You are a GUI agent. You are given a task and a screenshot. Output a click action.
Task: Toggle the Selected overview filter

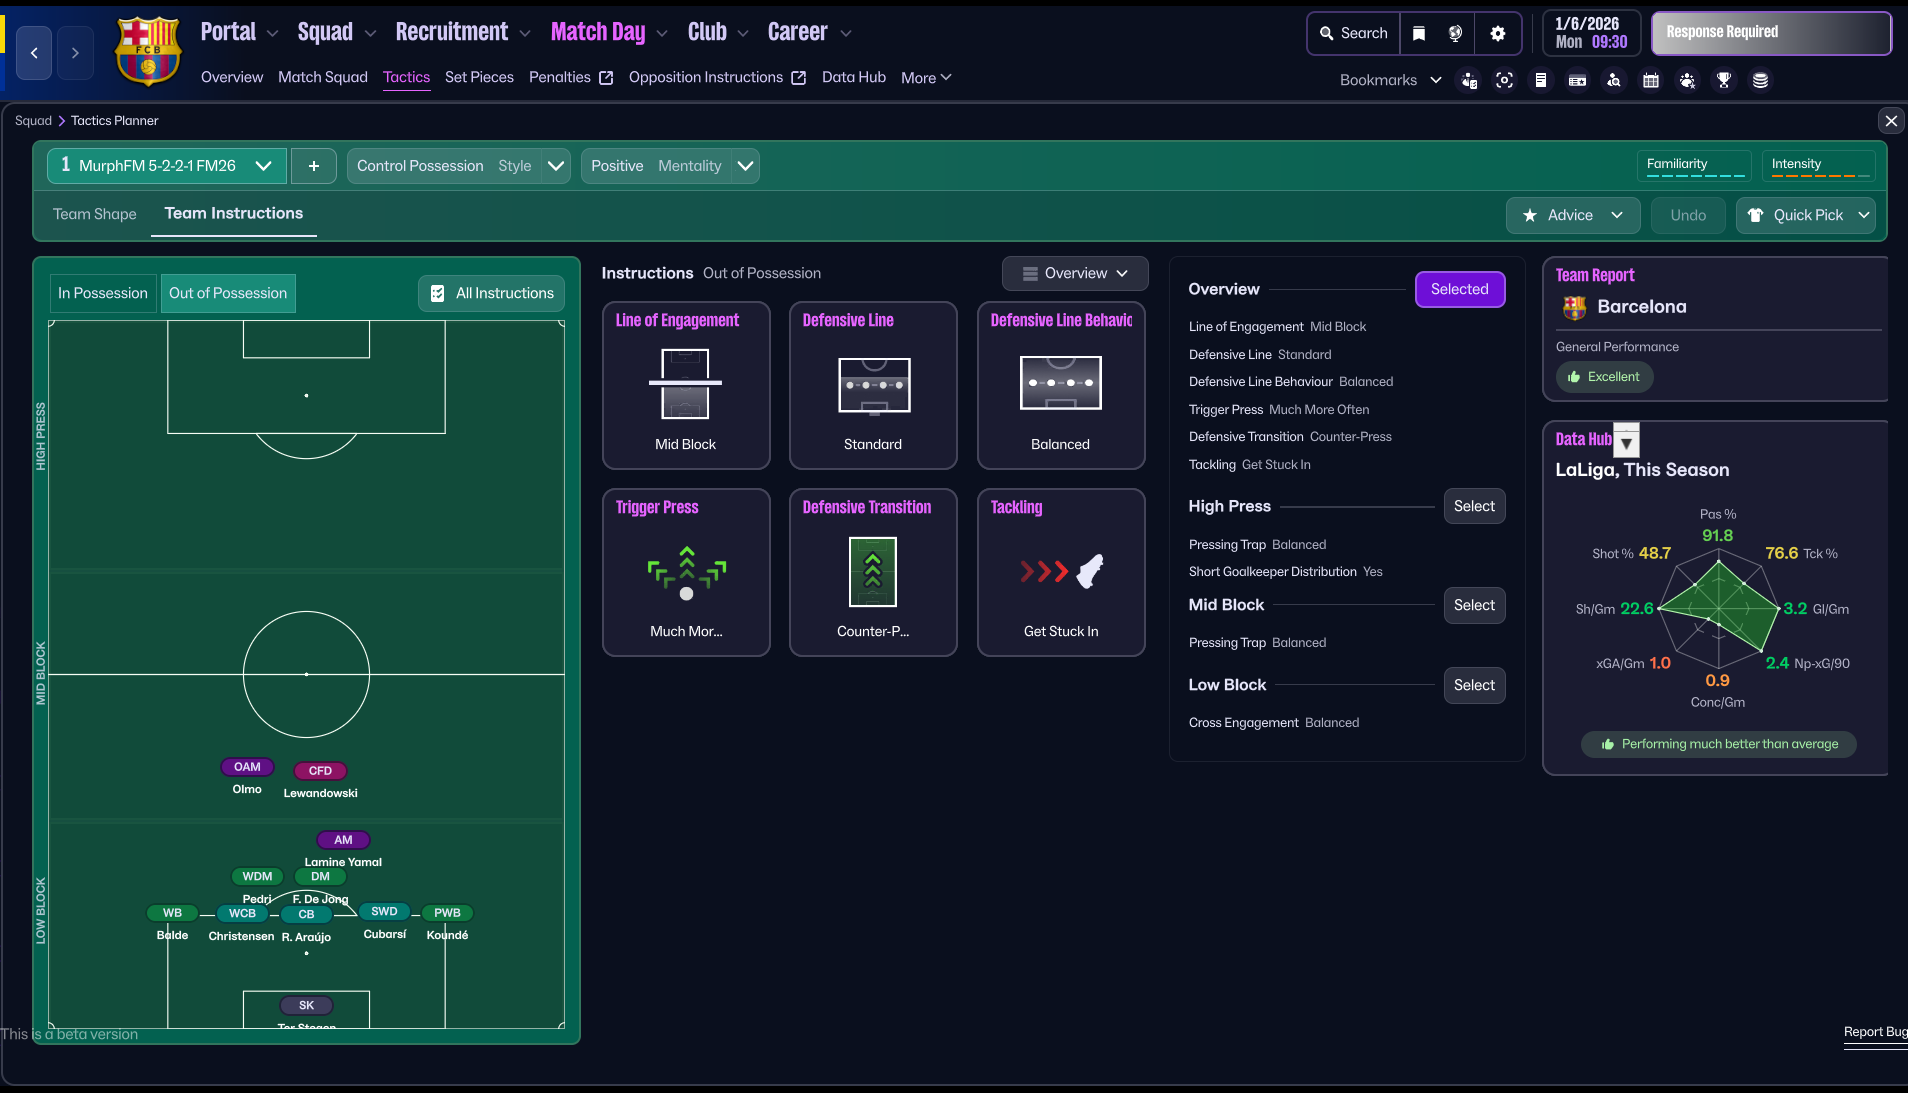coord(1459,289)
